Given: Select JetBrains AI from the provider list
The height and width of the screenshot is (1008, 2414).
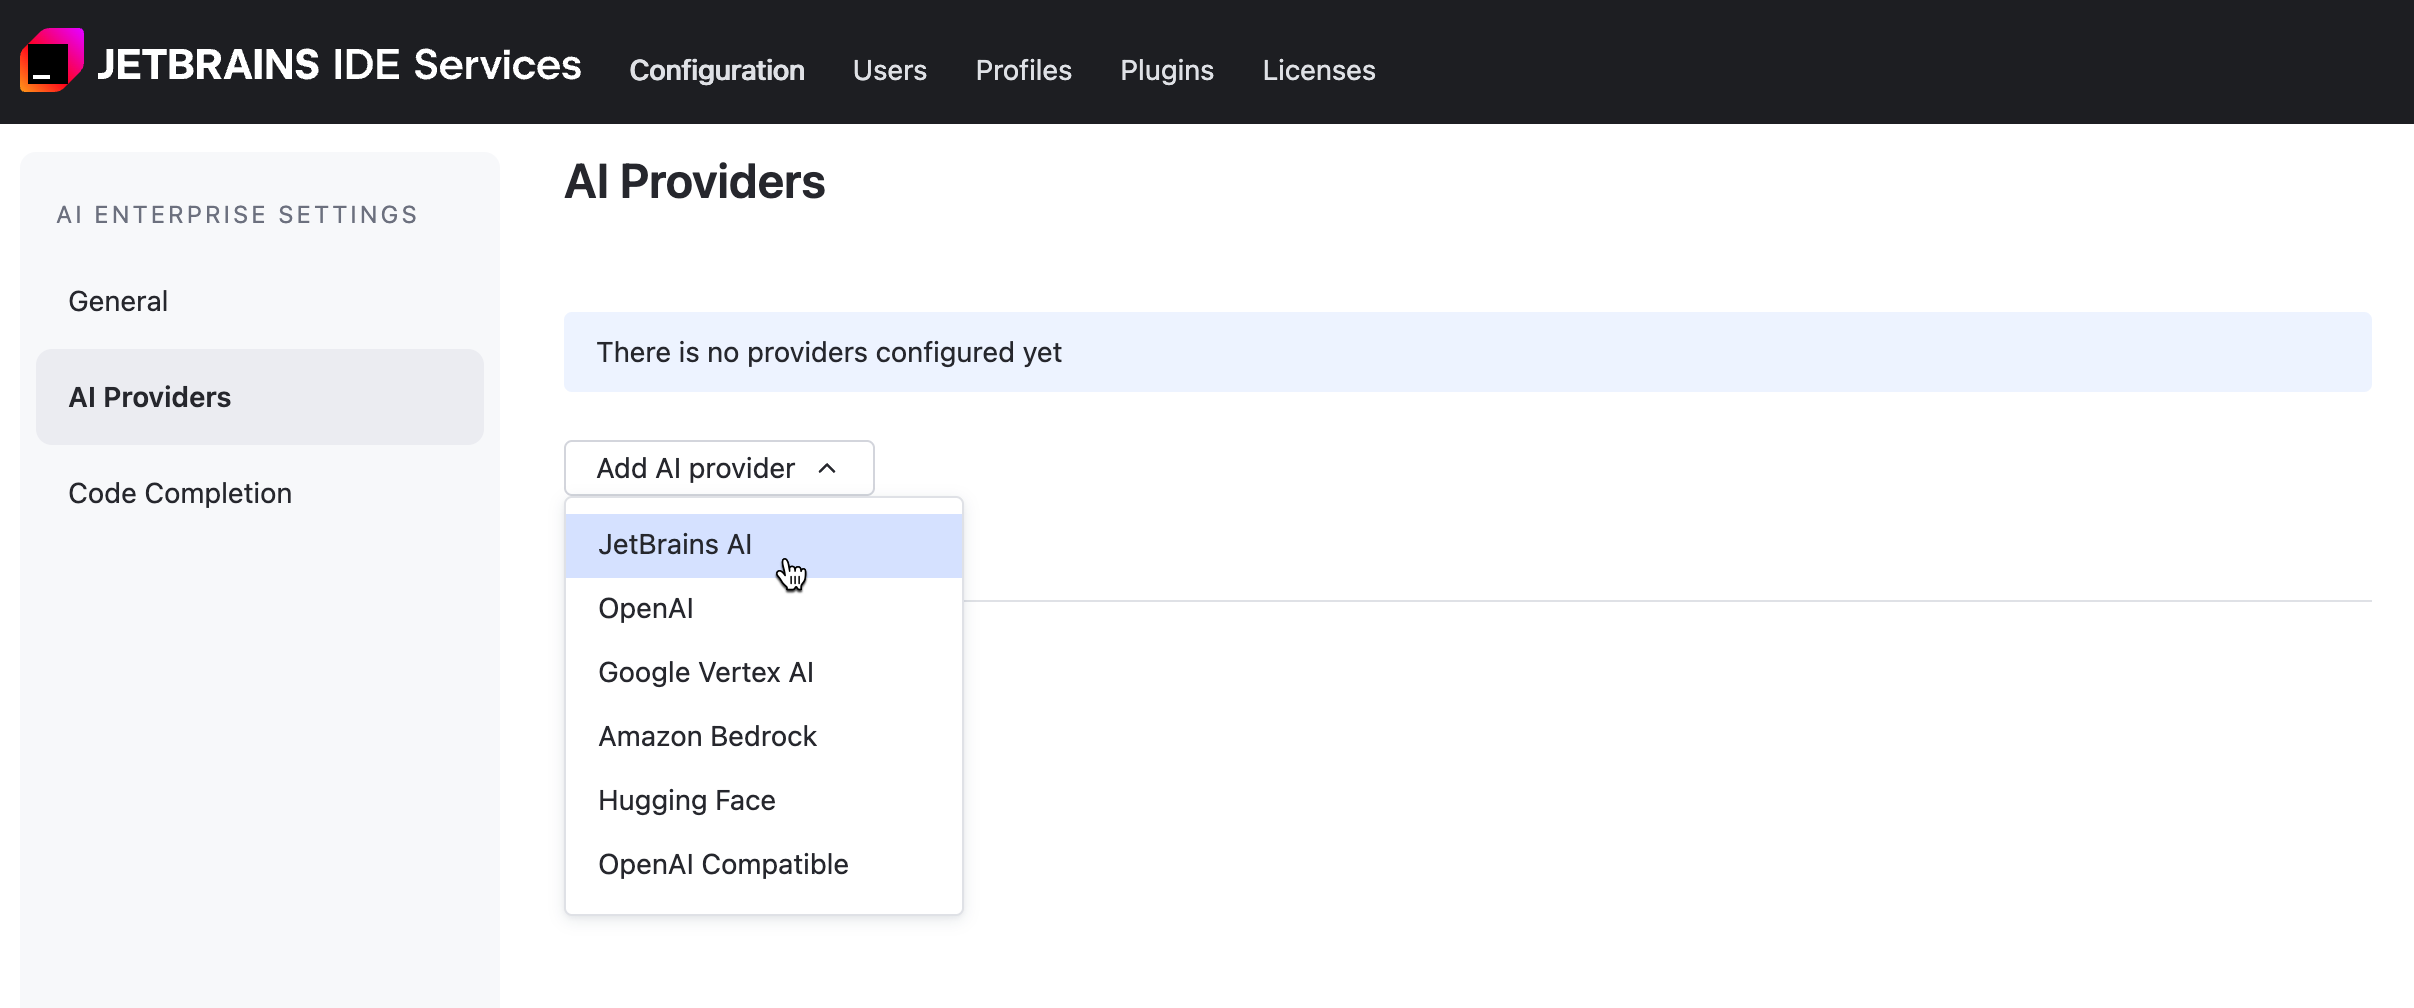Looking at the screenshot, I should (675, 544).
